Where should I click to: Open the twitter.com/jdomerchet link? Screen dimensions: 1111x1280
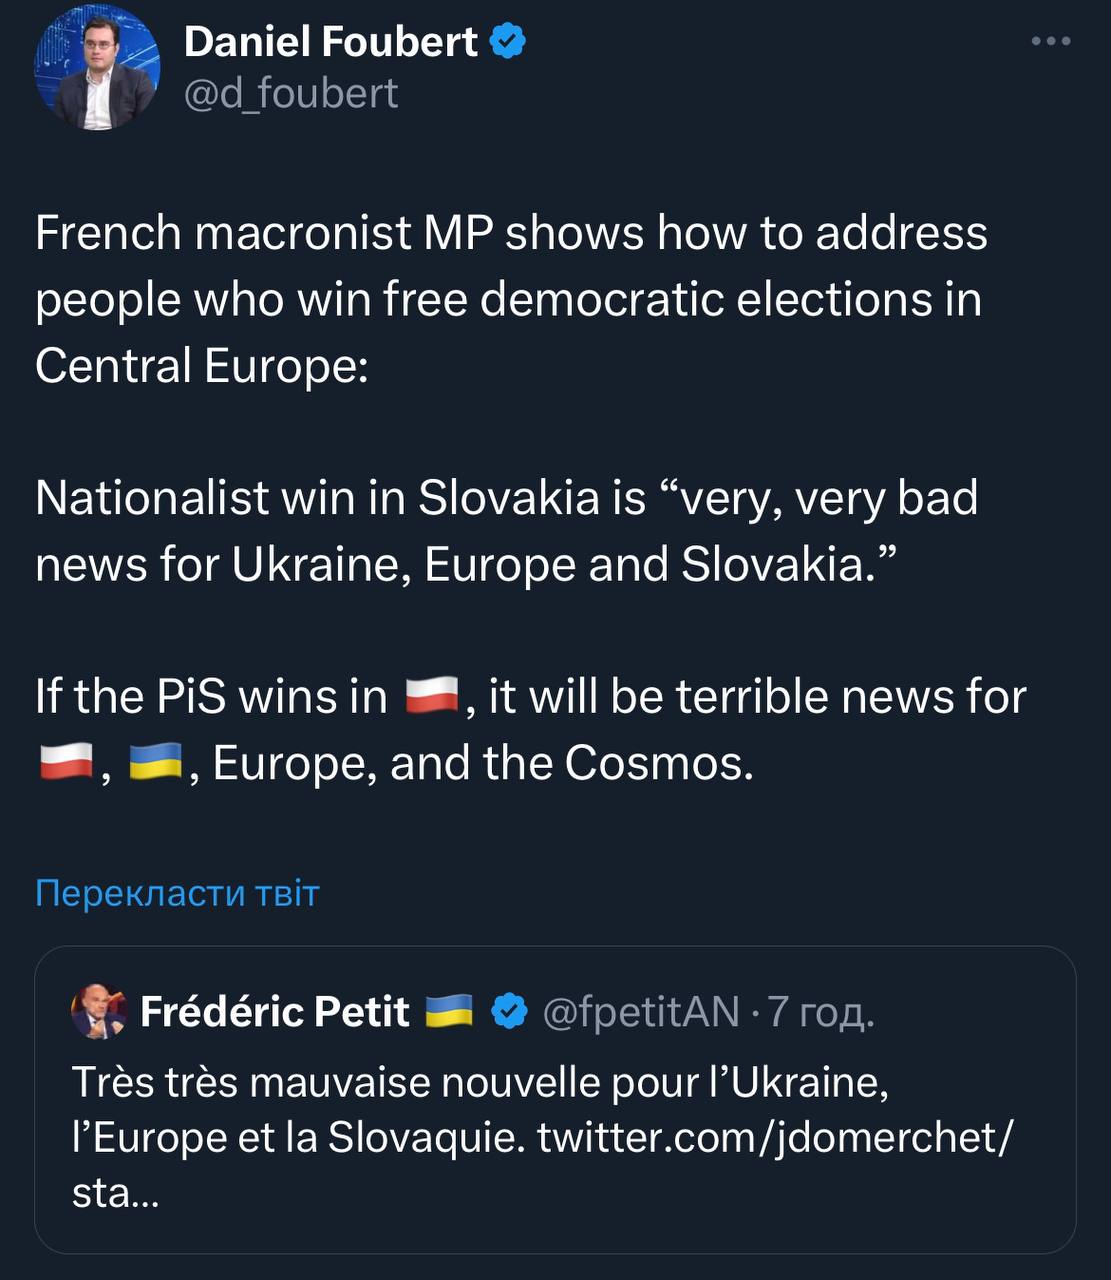point(774,1137)
